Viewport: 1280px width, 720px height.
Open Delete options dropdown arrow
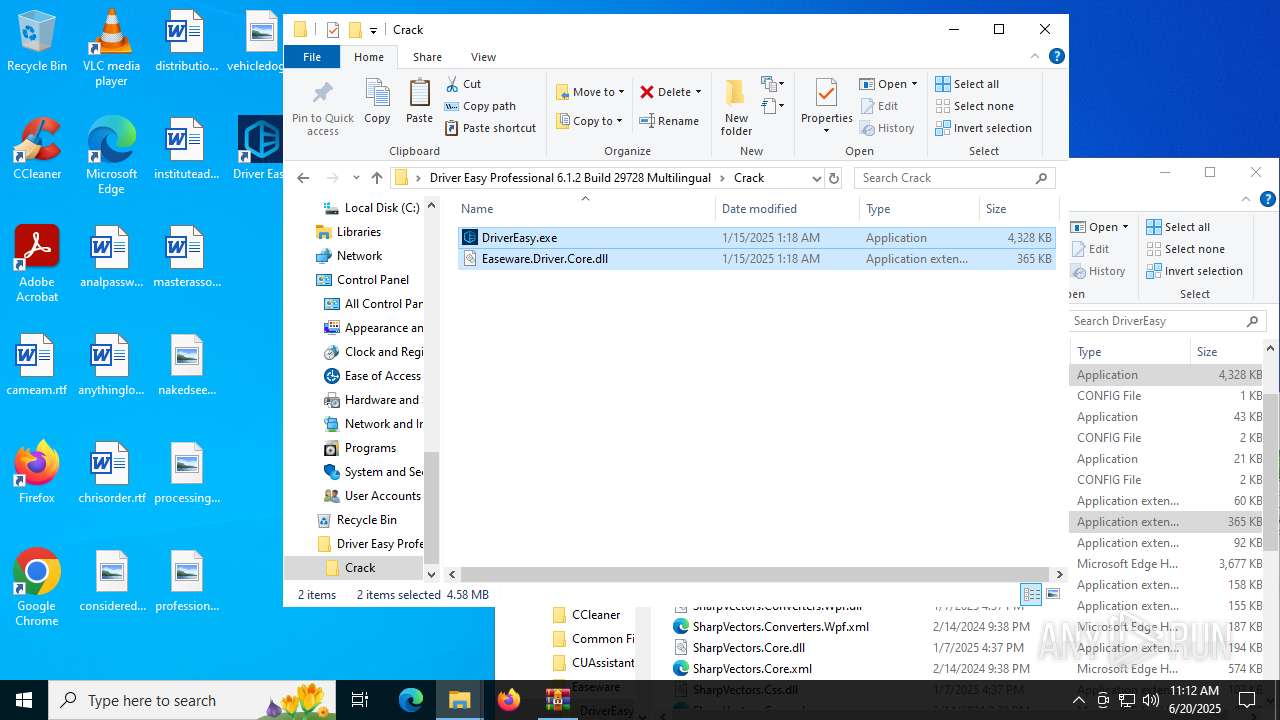point(698,92)
